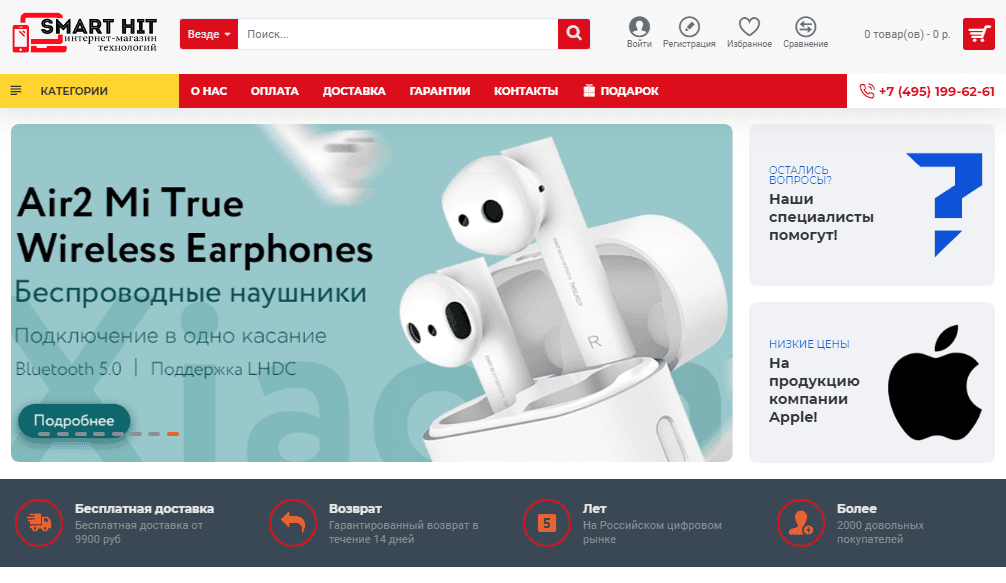Open the red shopping cart icon

pos(978,34)
